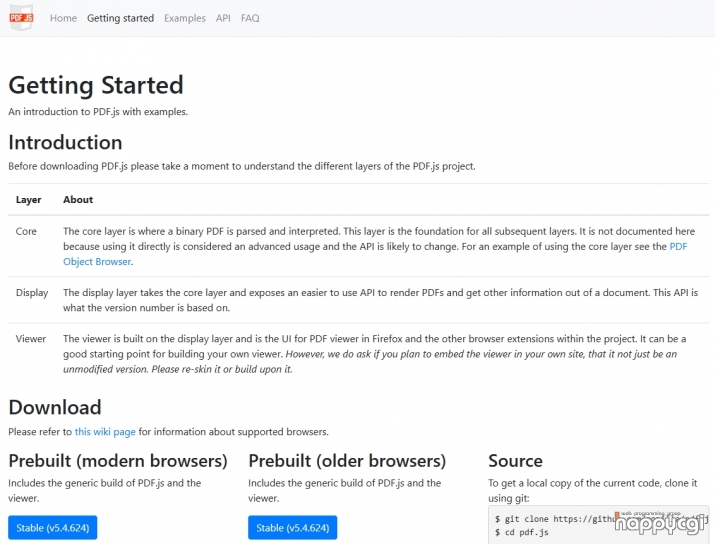
Task: Click the Viewer layer table cell
Action: (31, 339)
